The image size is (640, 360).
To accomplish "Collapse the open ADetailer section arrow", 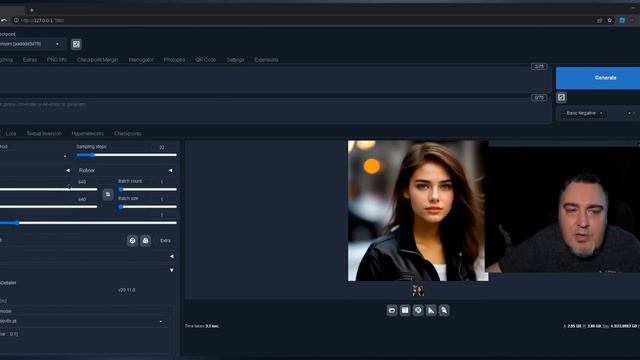I will pos(172,270).
